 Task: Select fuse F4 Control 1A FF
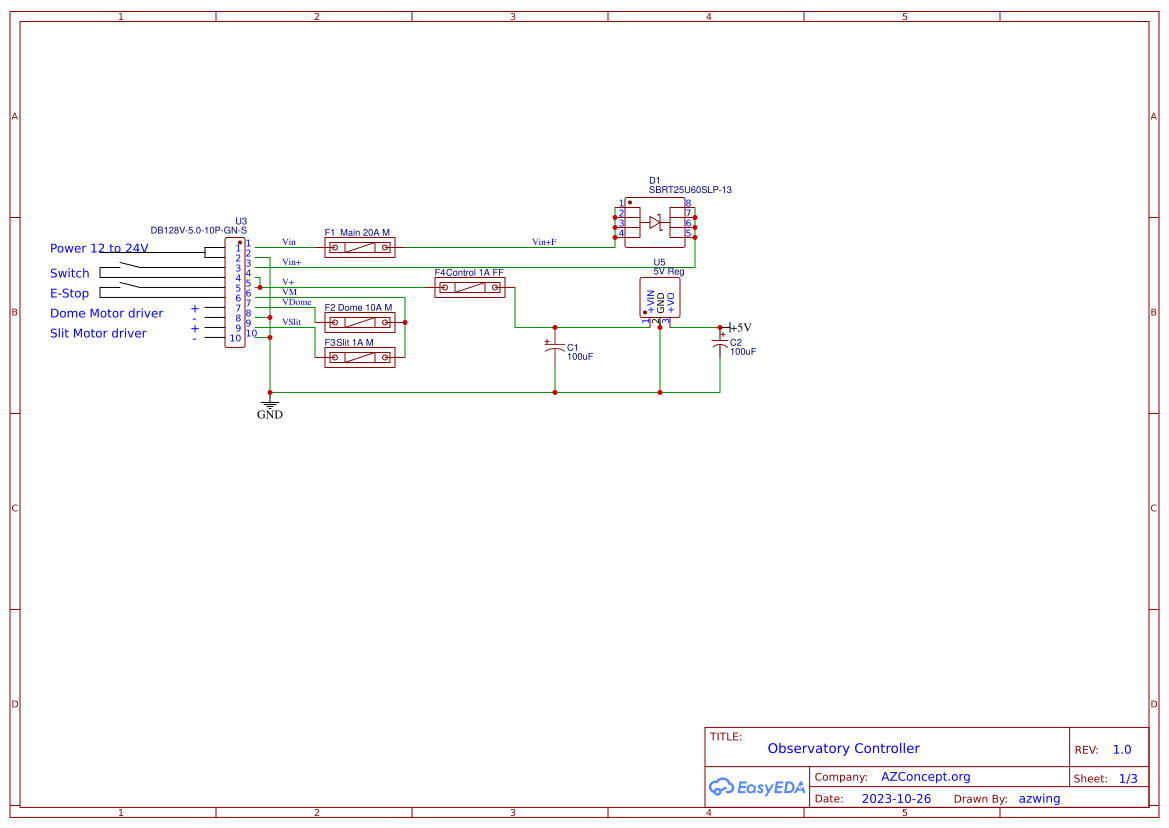click(469, 286)
